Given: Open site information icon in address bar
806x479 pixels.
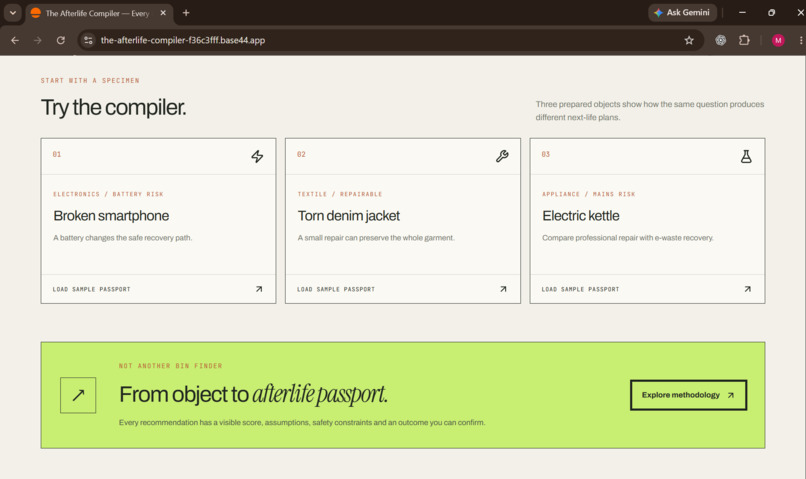Looking at the screenshot, I should click(x=88, y=40).
